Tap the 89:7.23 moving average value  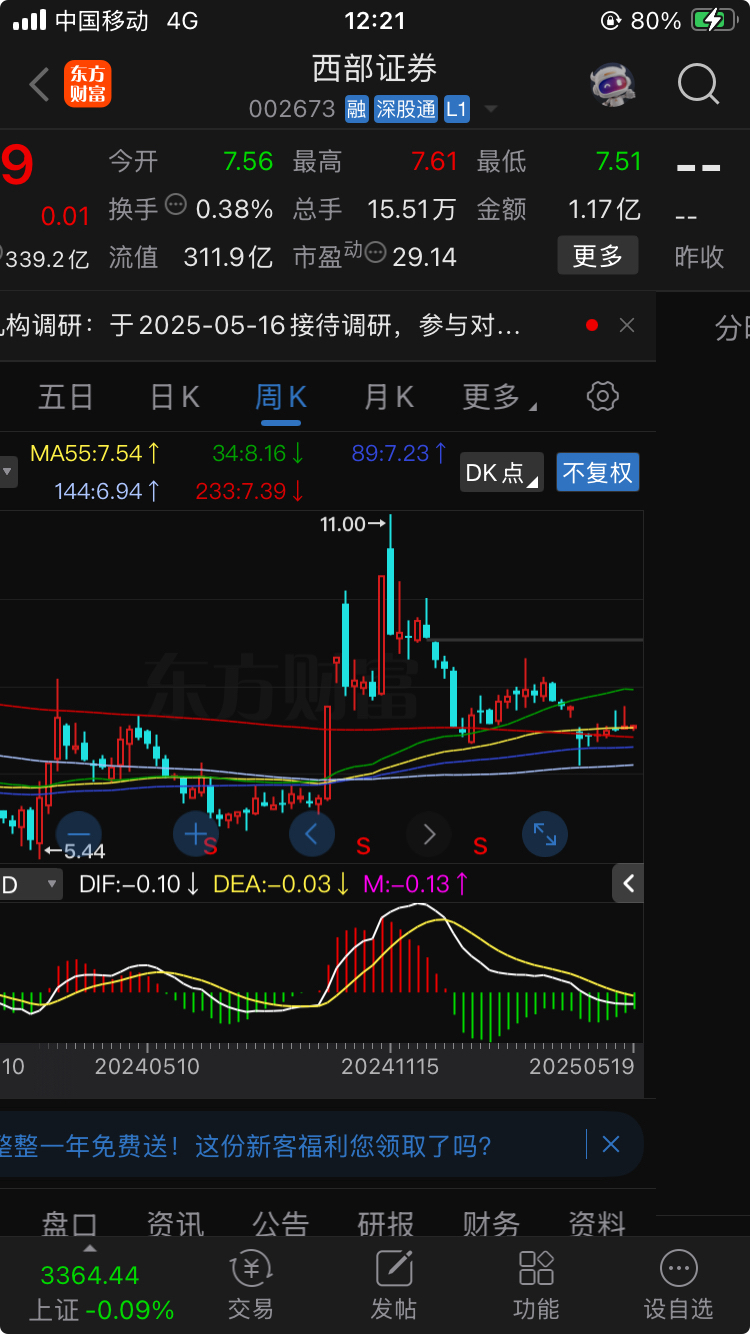tap(398, 453)
